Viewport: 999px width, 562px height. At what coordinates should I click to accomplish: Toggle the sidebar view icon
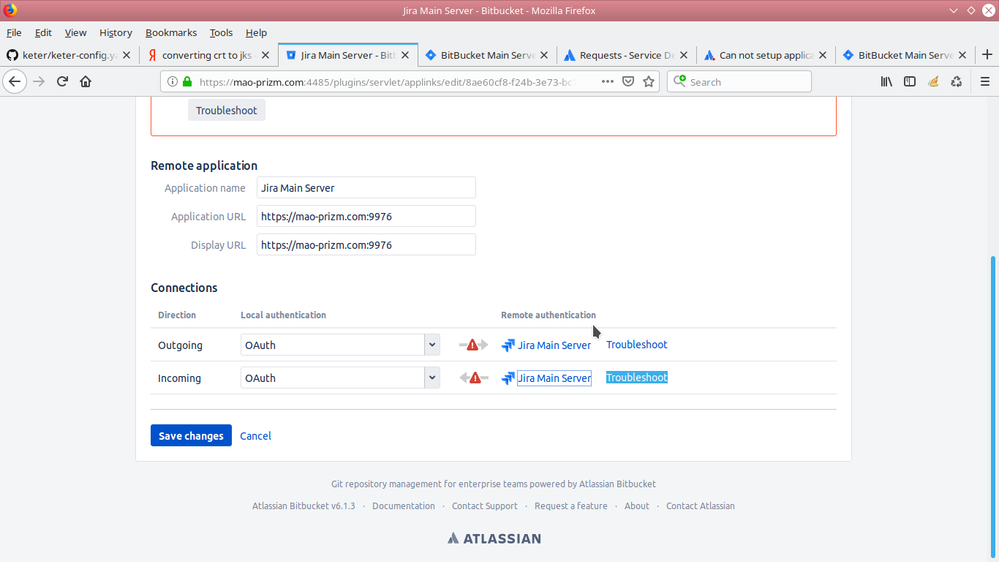(x=910, y=82)
